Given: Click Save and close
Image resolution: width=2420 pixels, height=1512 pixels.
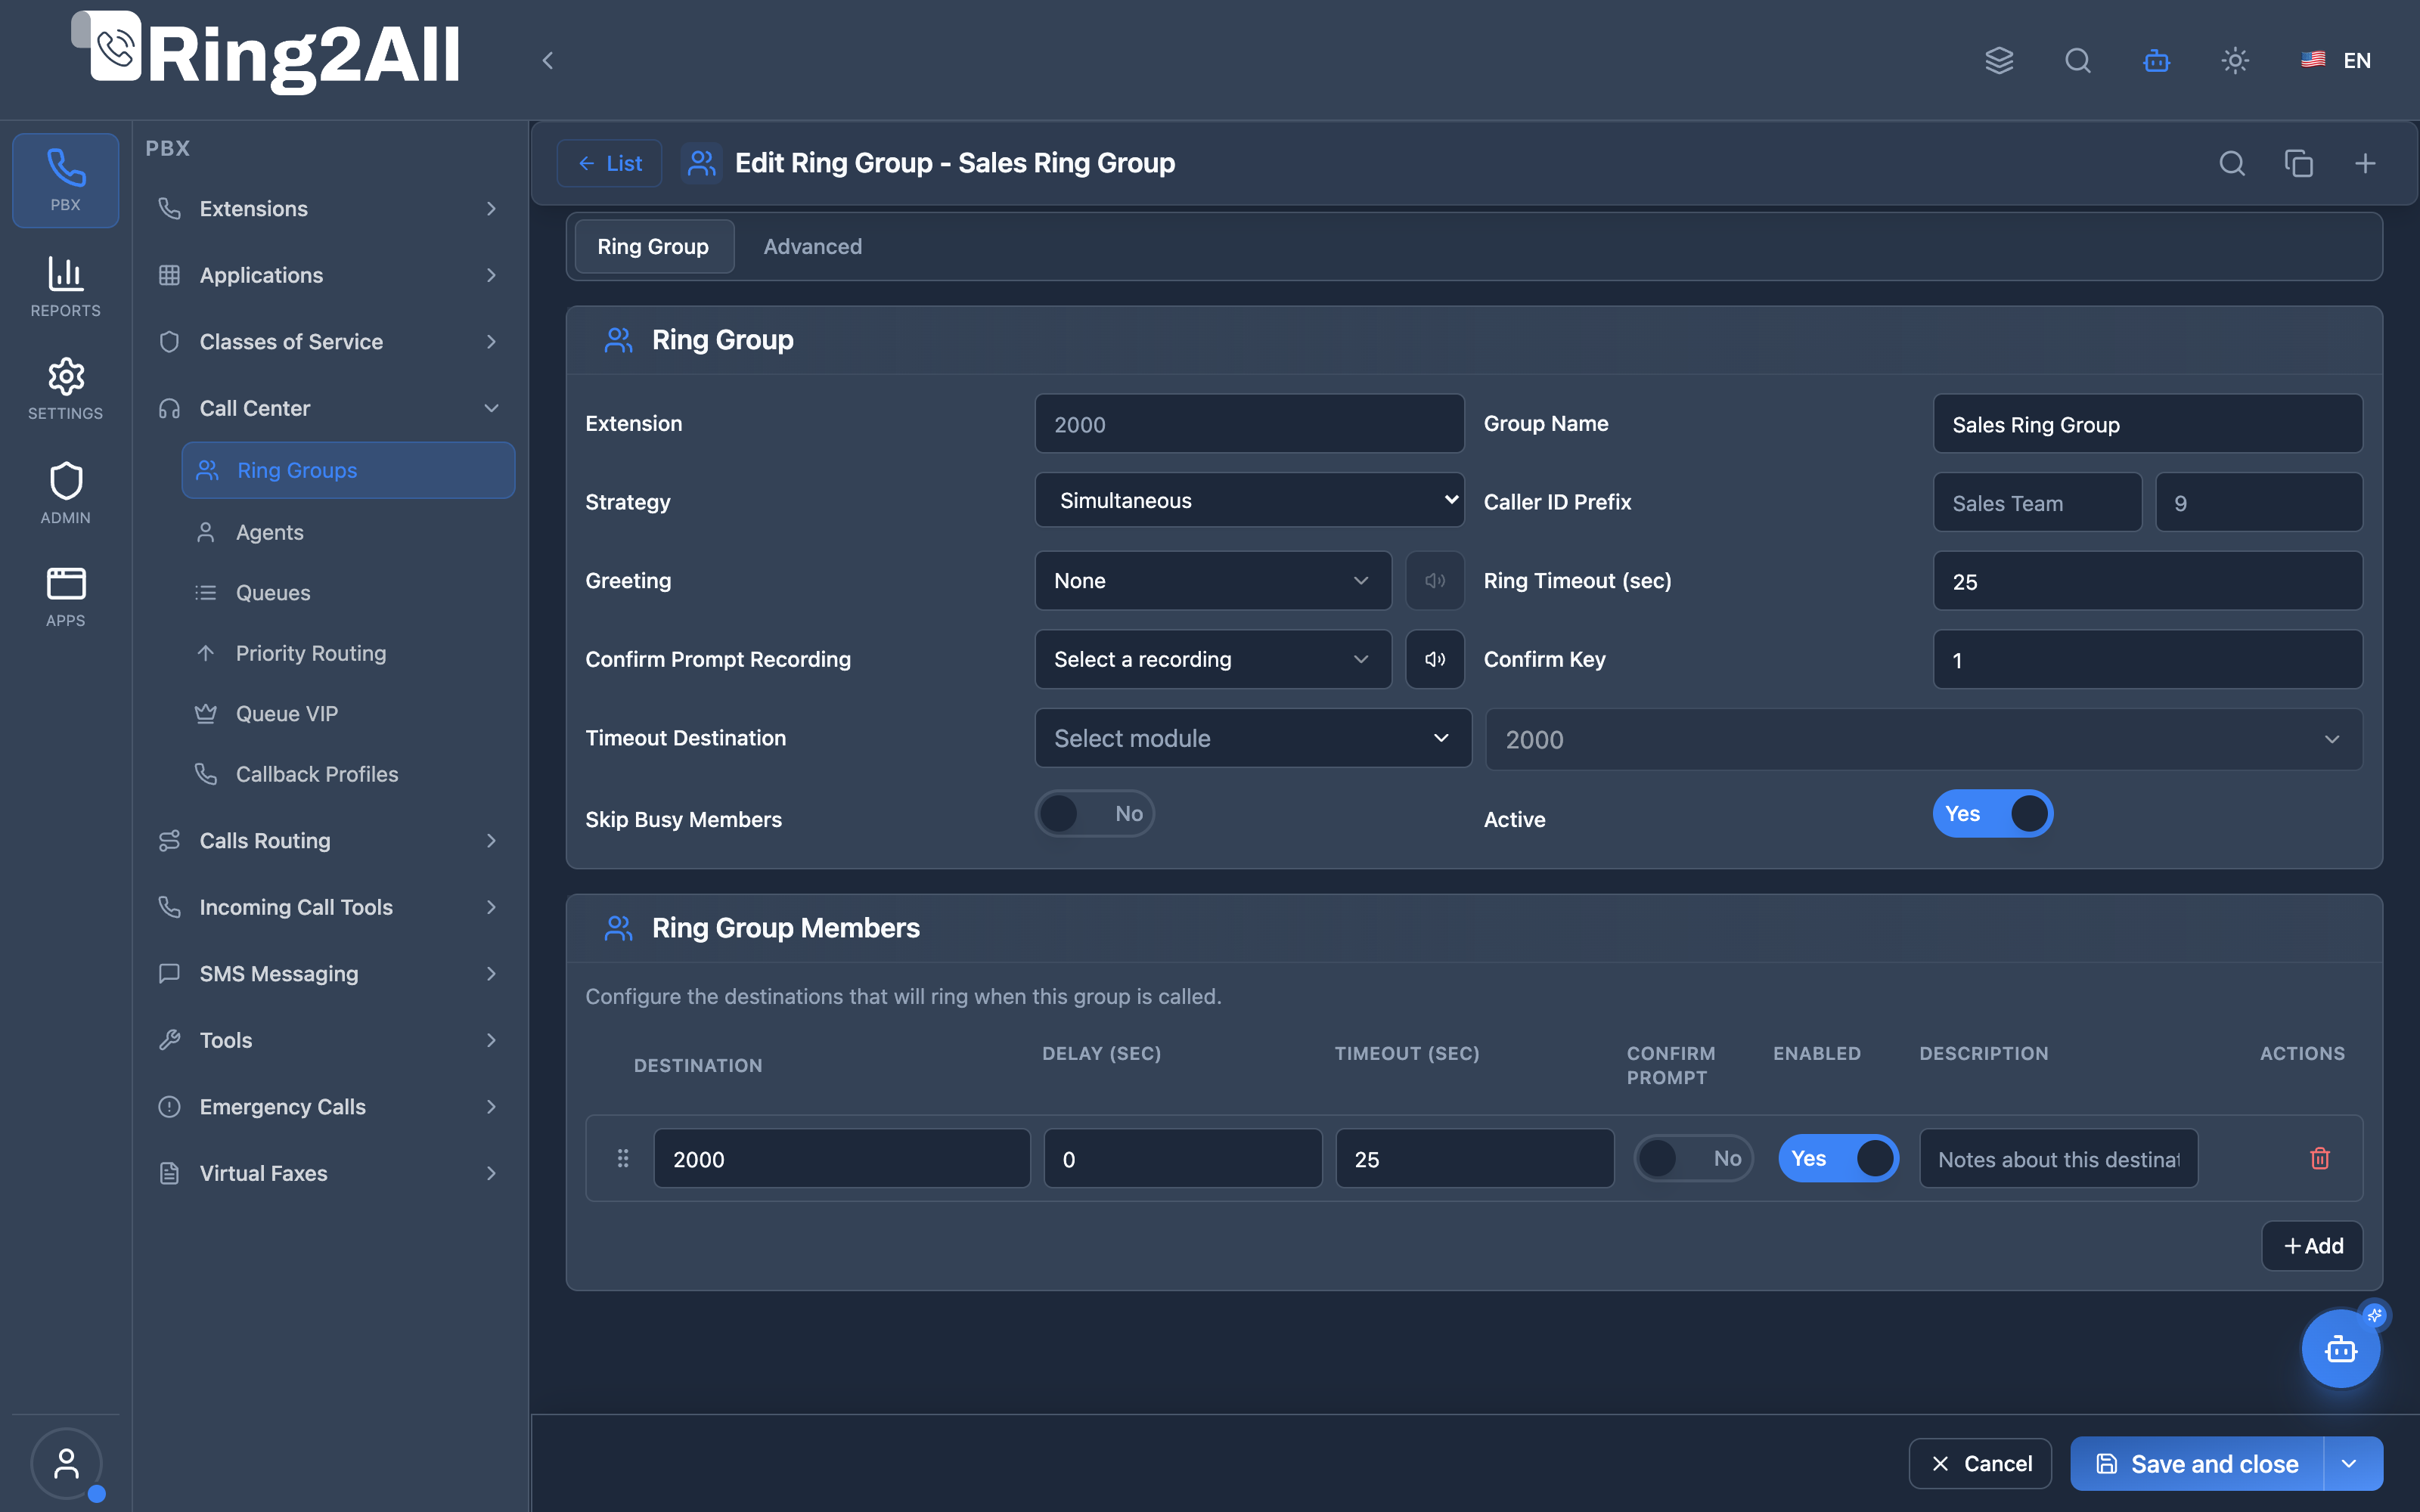Looking at the screenshot, I should click(2197, 1464).
